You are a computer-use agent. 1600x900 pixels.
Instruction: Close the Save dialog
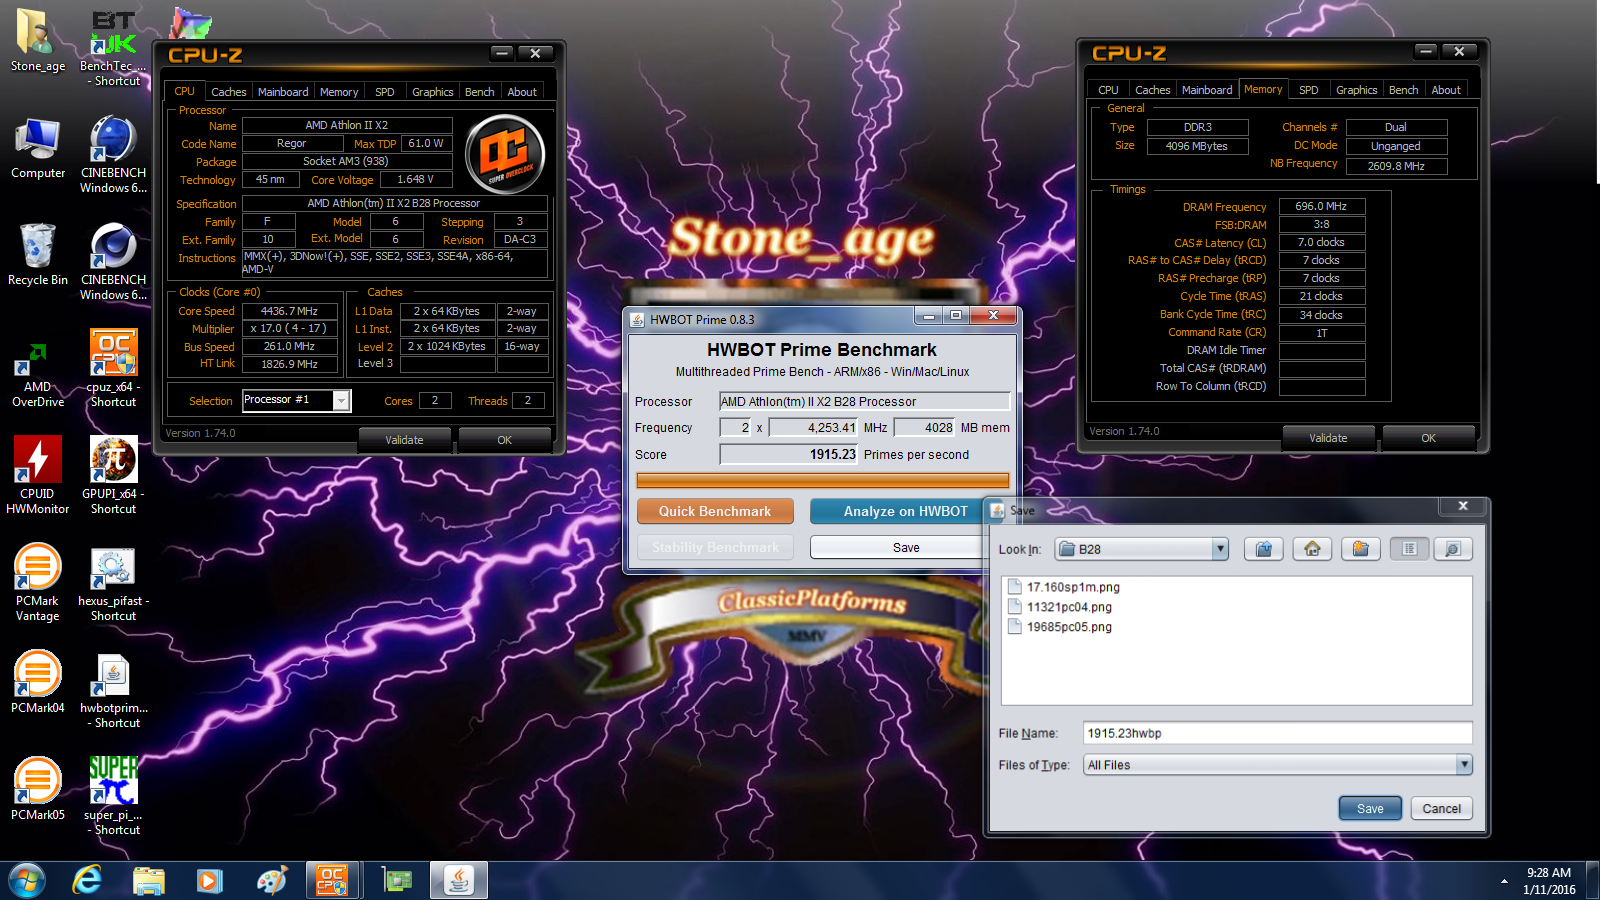1462,506
